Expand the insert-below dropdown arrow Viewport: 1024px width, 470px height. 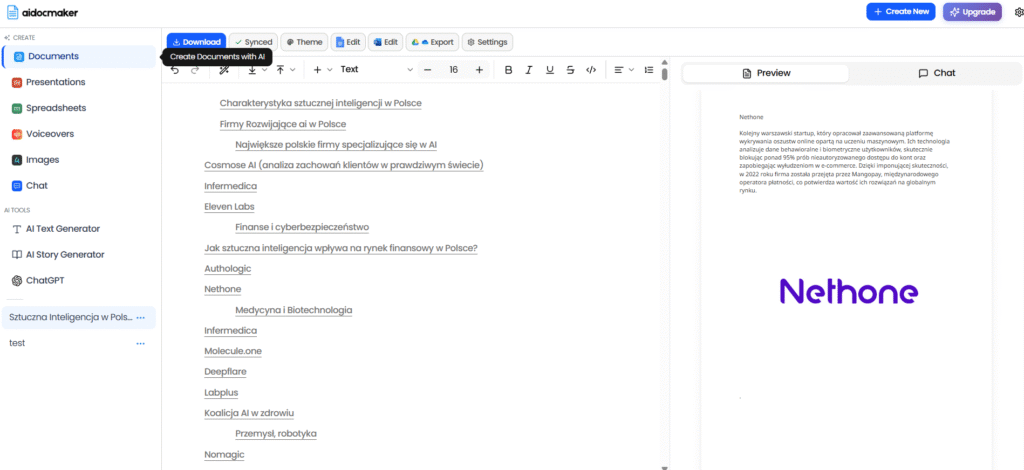pyautogui.click(x=264, y=70)
